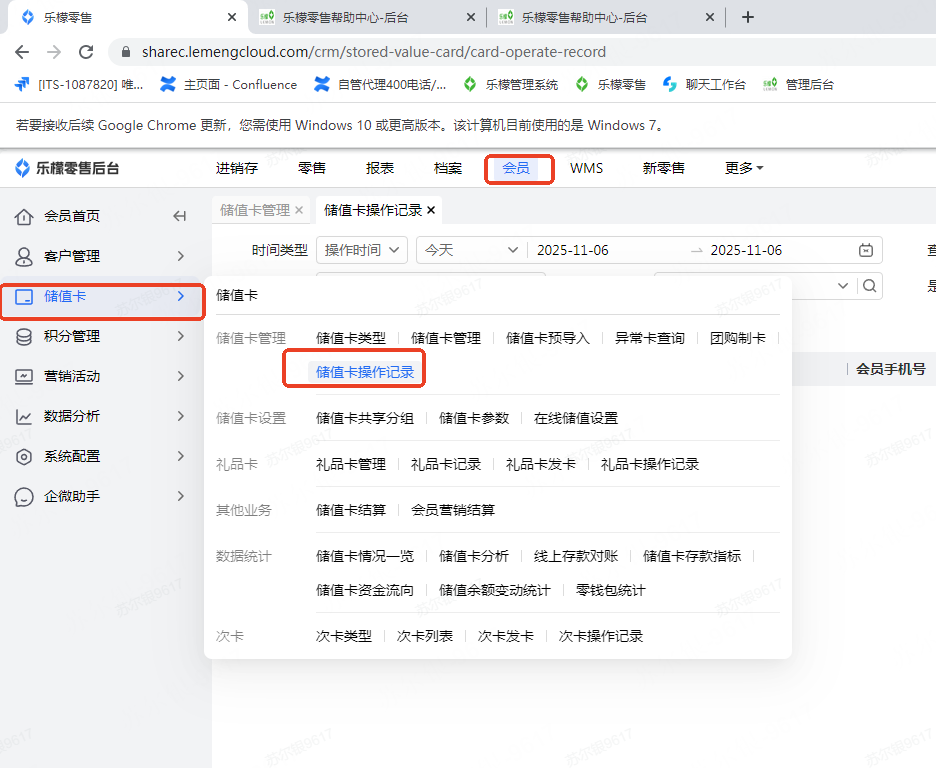
Task: Click the 积分管理 coins icon
Action: [x=24, y=337]
